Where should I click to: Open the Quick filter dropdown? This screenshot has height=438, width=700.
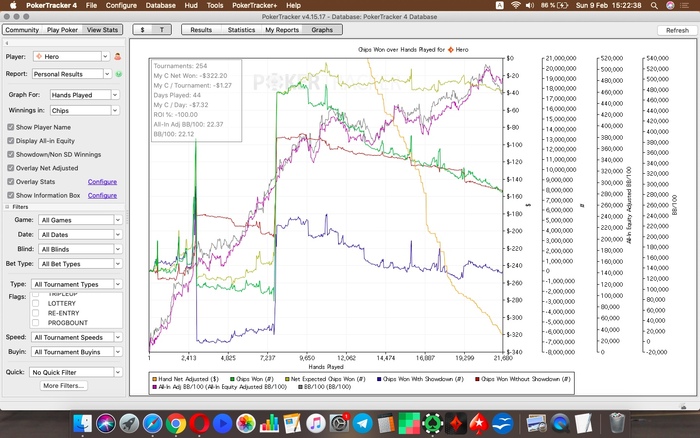click(75, 372)
